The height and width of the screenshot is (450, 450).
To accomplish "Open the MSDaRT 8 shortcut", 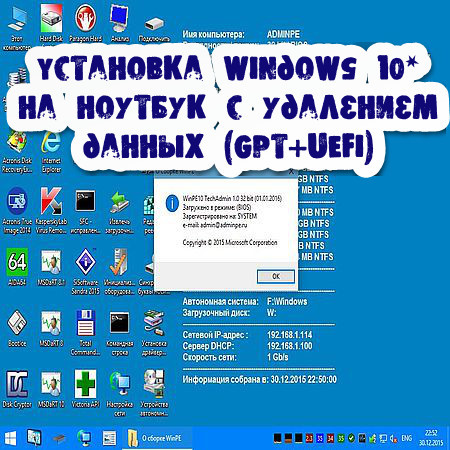I will (51, 329).
